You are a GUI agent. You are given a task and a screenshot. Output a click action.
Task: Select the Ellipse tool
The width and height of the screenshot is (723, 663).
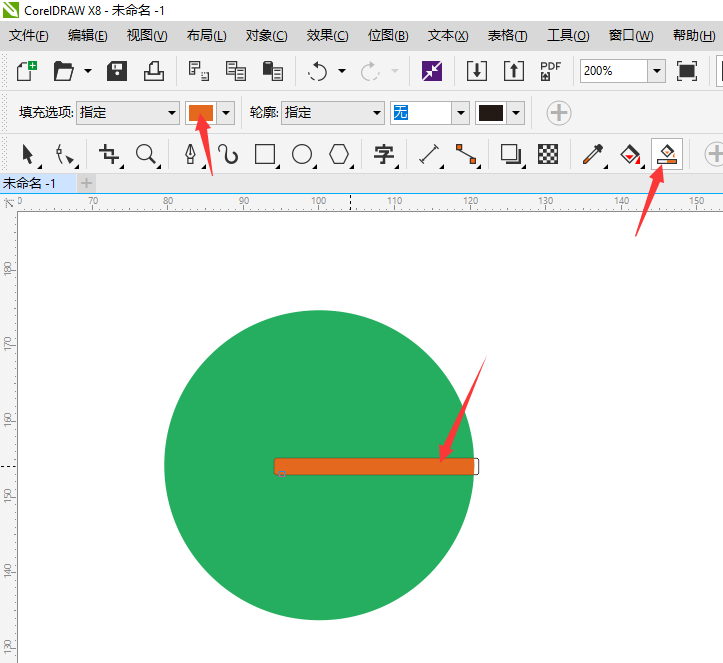tap(302, 154)
